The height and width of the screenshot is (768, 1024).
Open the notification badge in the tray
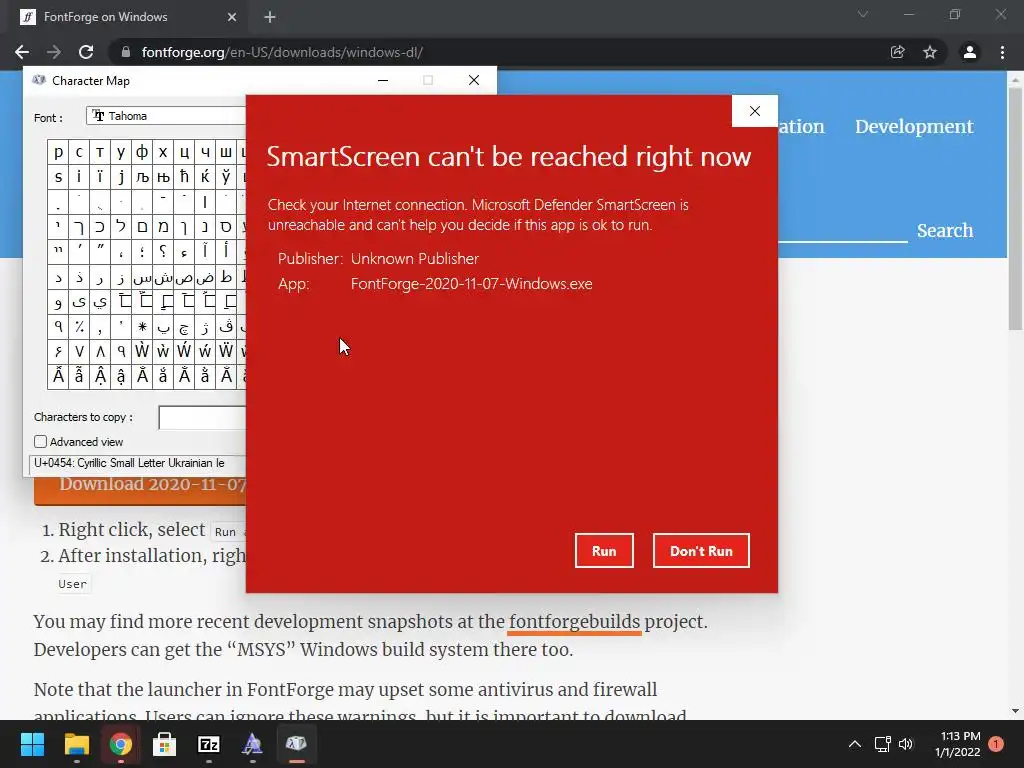coord(996,744)
